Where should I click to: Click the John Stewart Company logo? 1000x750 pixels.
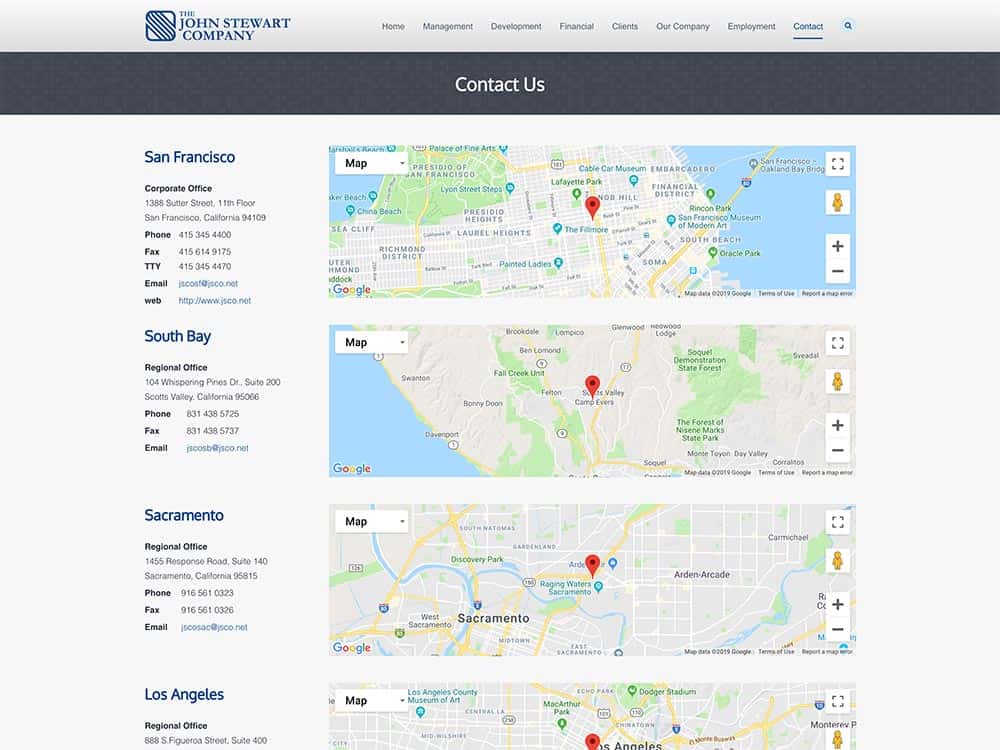(217, 26)
